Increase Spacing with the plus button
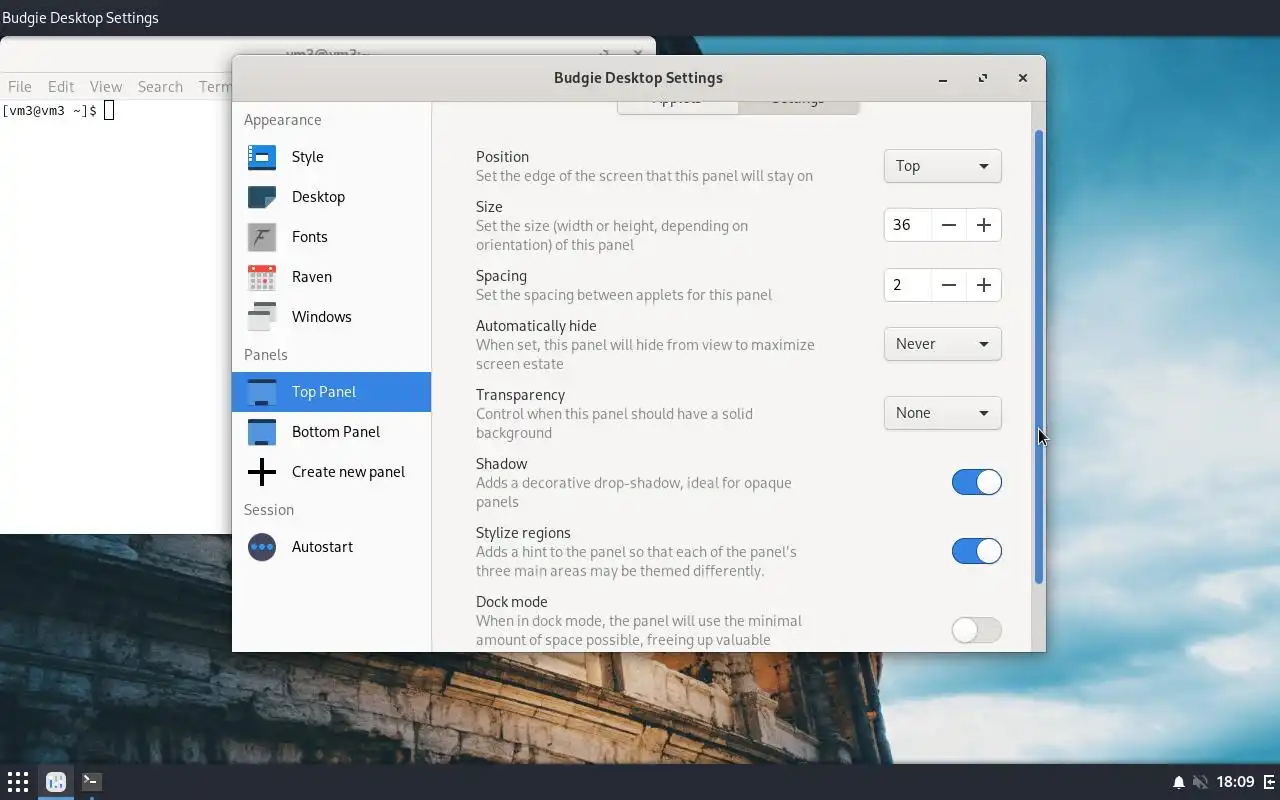The height and width of the screenshot is (800, 1280). pos(984,285)
